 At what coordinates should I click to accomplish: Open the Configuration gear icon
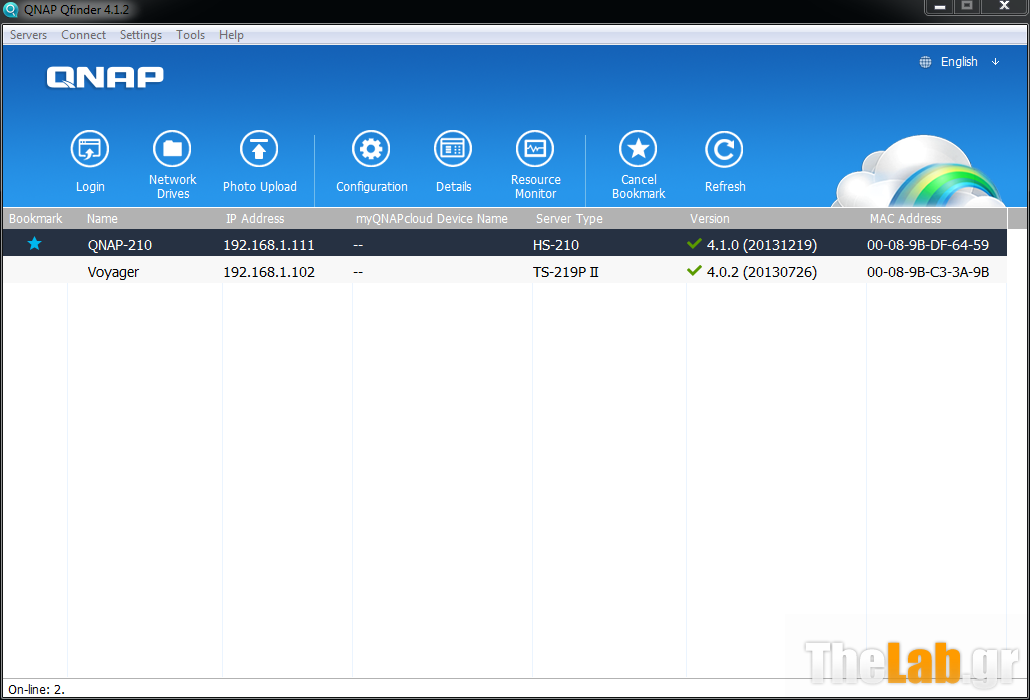click(371, 150)
